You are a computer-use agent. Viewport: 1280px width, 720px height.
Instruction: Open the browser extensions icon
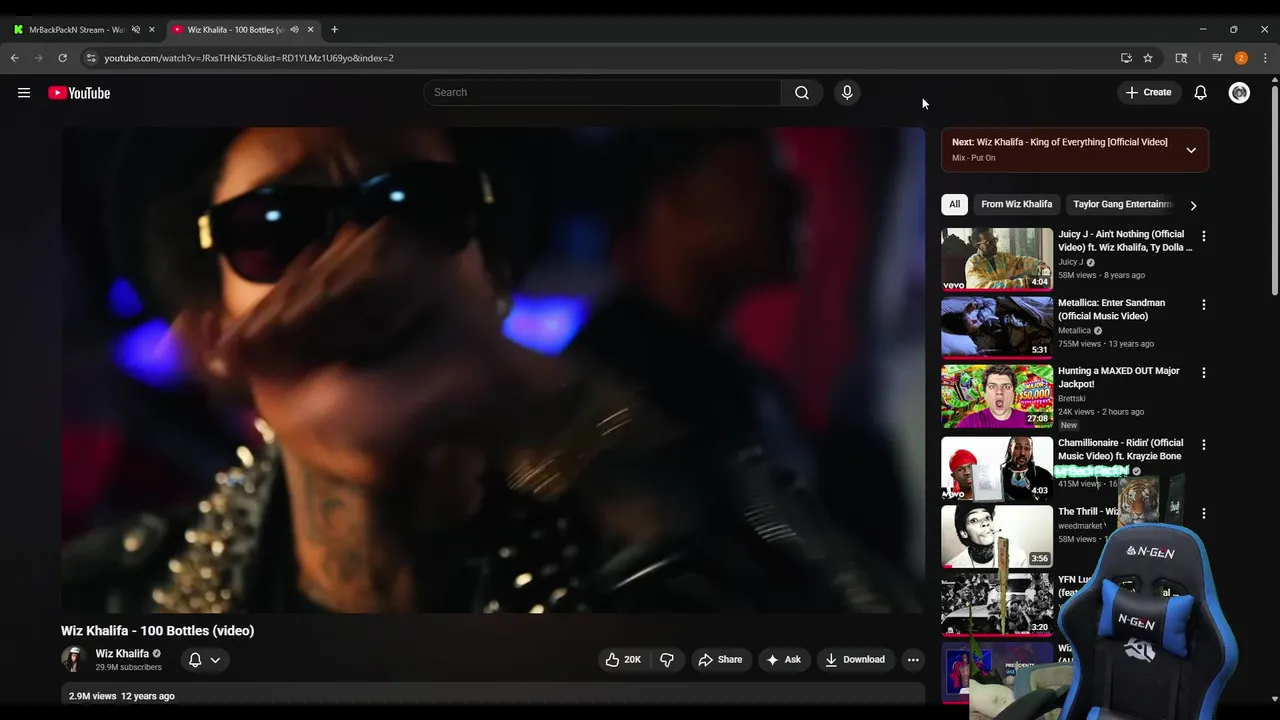coord(1181,58)
